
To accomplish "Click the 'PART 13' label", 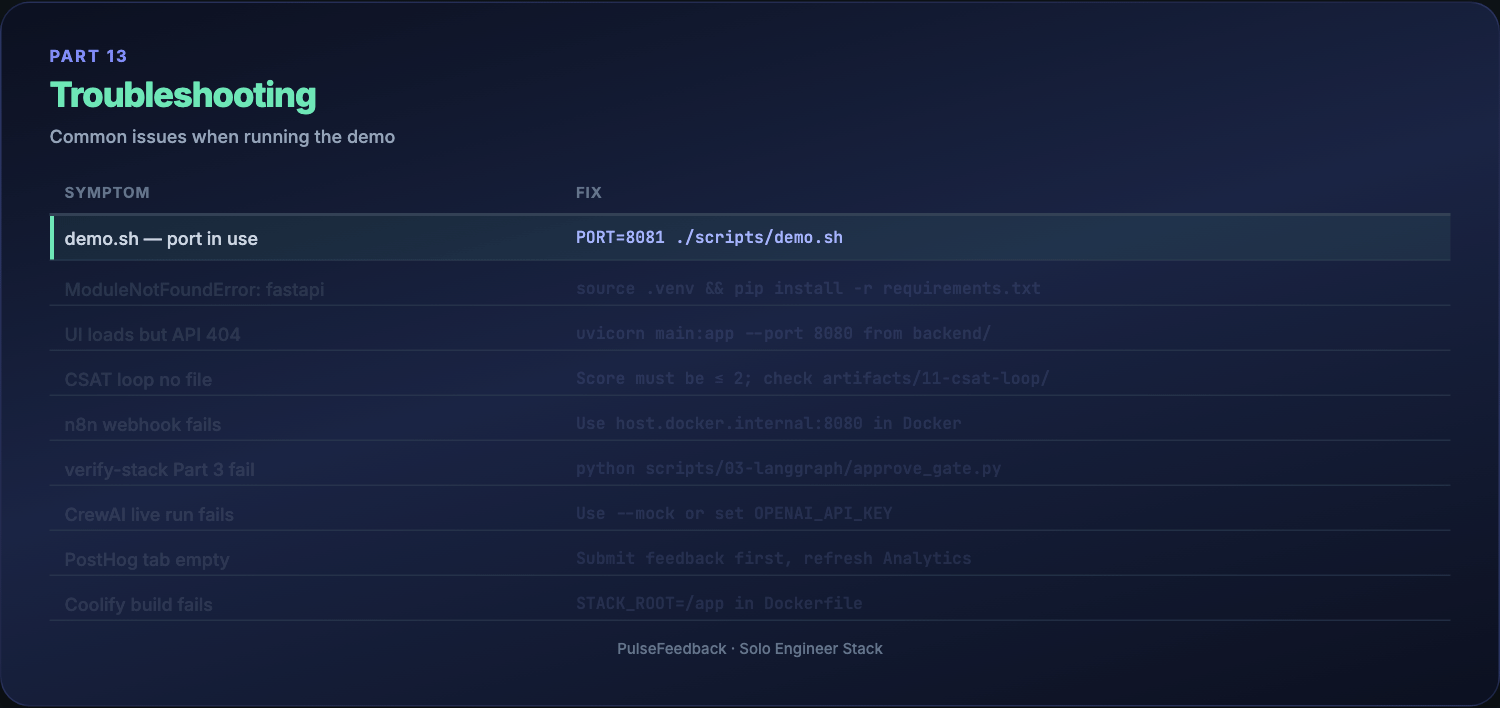I will [89, 56].
